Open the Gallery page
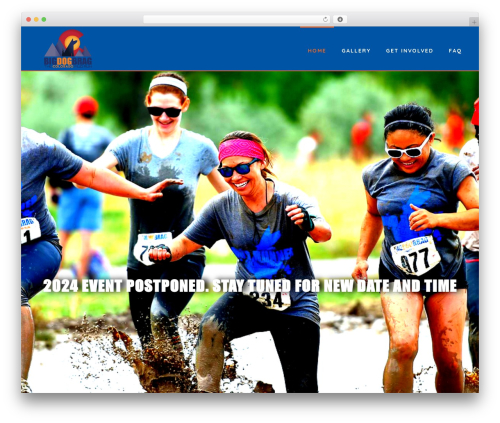This screenshot has height=423, width=500. click(356, 51)
